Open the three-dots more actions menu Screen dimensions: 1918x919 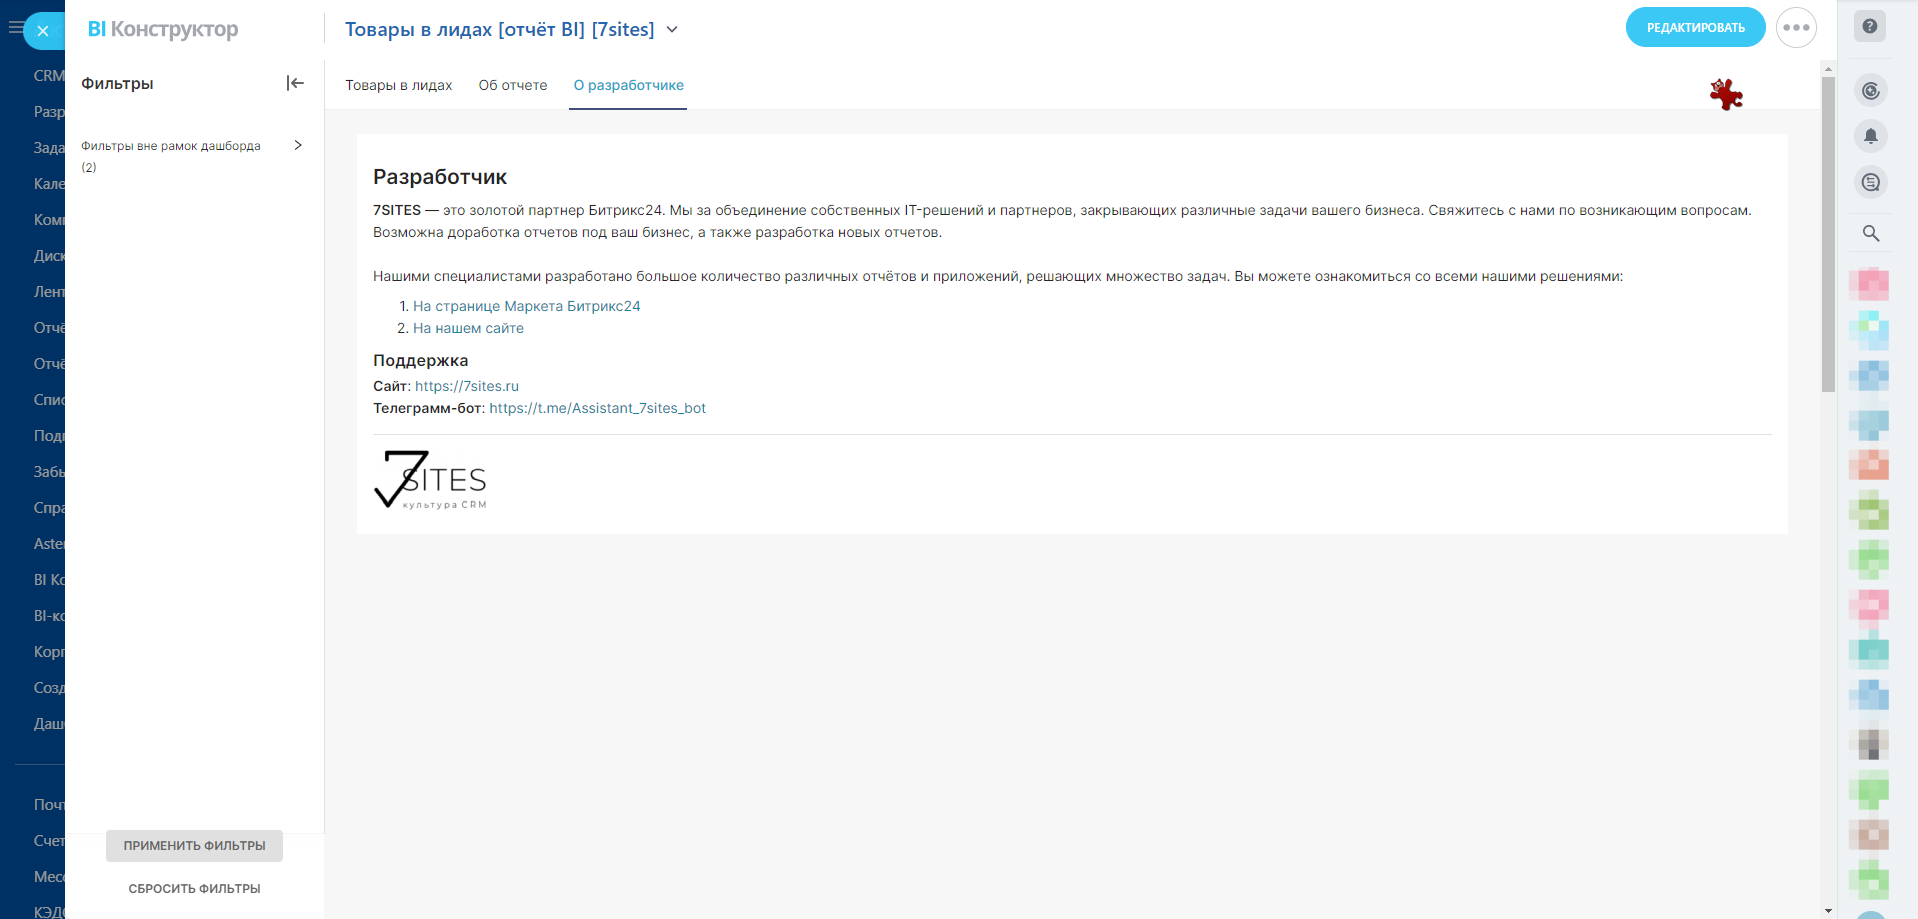click(x=1796, y=28)
